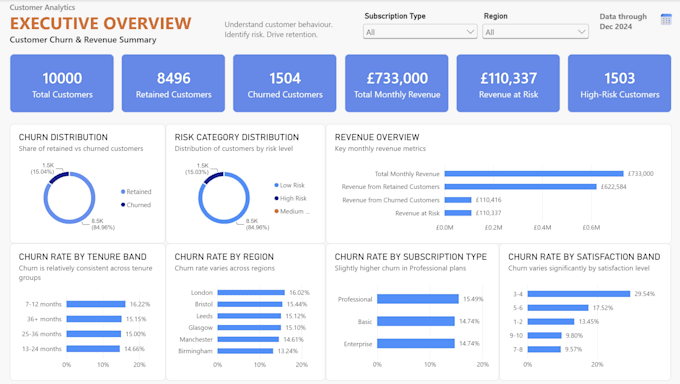
Task: Select the High-Risk Customers card
Action: 620,83
